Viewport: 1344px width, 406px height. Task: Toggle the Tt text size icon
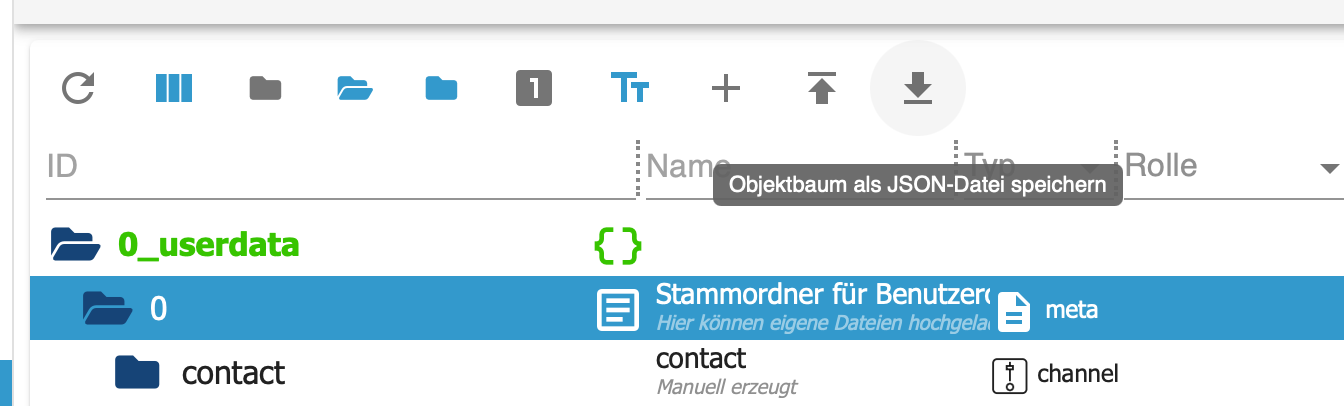pos(630,89)
